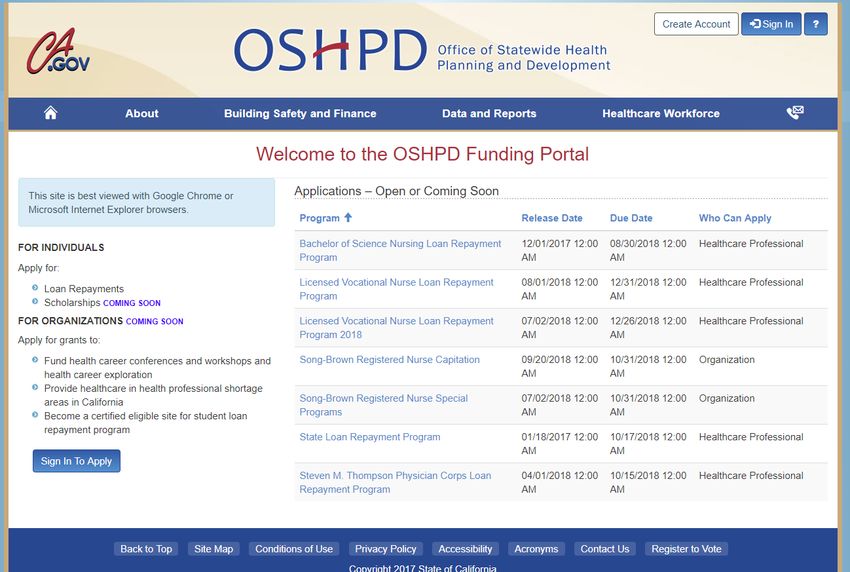
Task: Click Back to Top footer link
Action: pos(146,549)
